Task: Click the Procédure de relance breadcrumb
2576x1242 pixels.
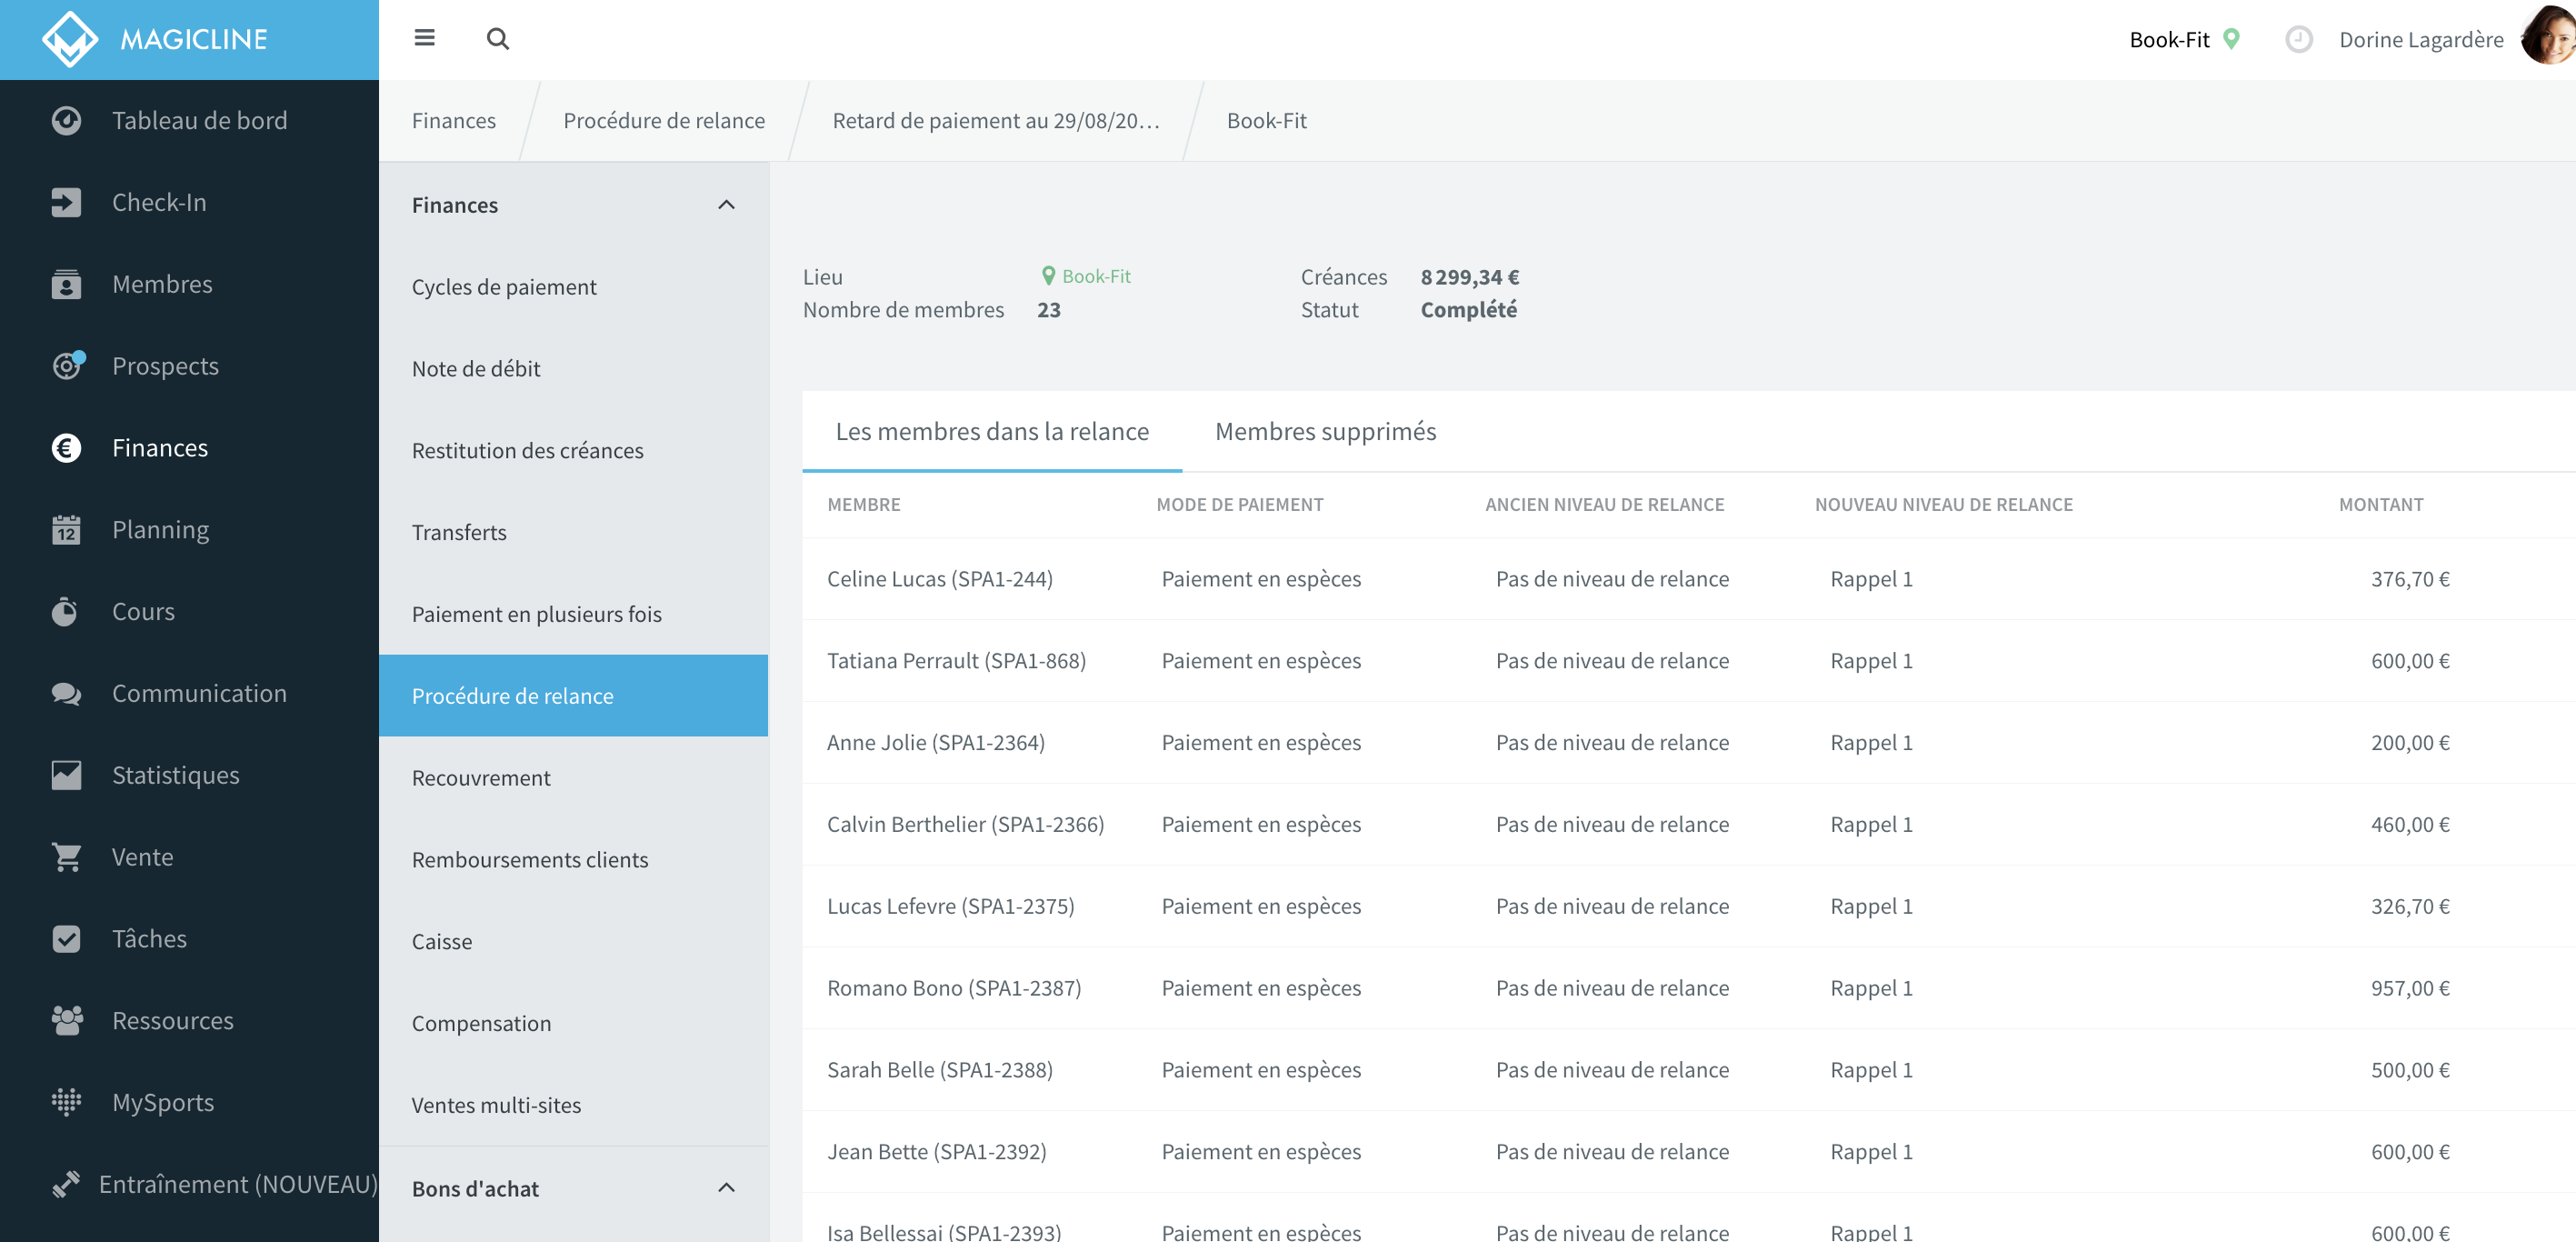Action: pyautogui.click(x=664, y=121)
